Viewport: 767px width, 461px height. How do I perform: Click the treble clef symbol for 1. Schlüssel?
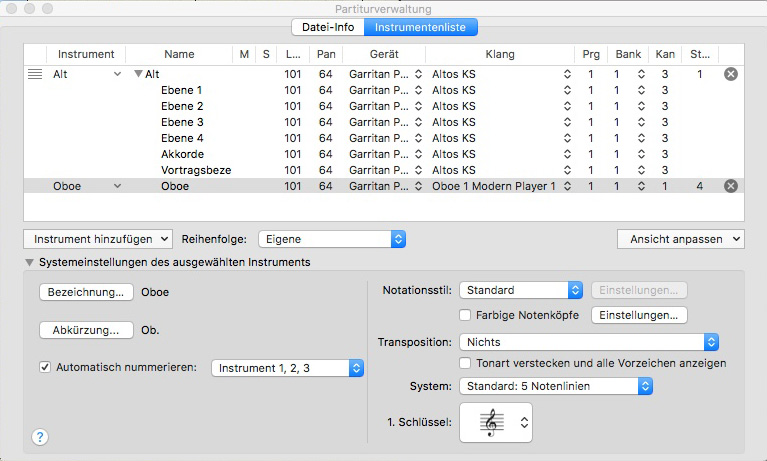tap(490, 424)
